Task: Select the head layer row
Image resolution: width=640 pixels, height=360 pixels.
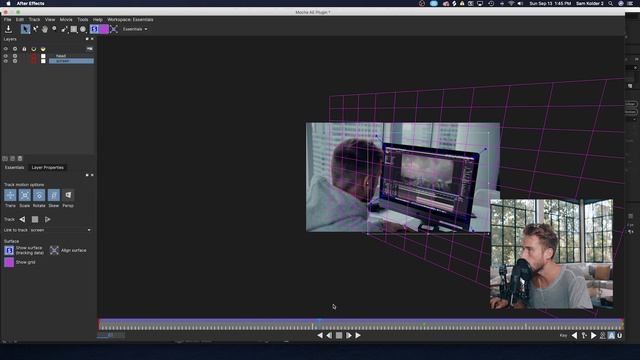Action: pyautogui.click(x=71, y=56)
